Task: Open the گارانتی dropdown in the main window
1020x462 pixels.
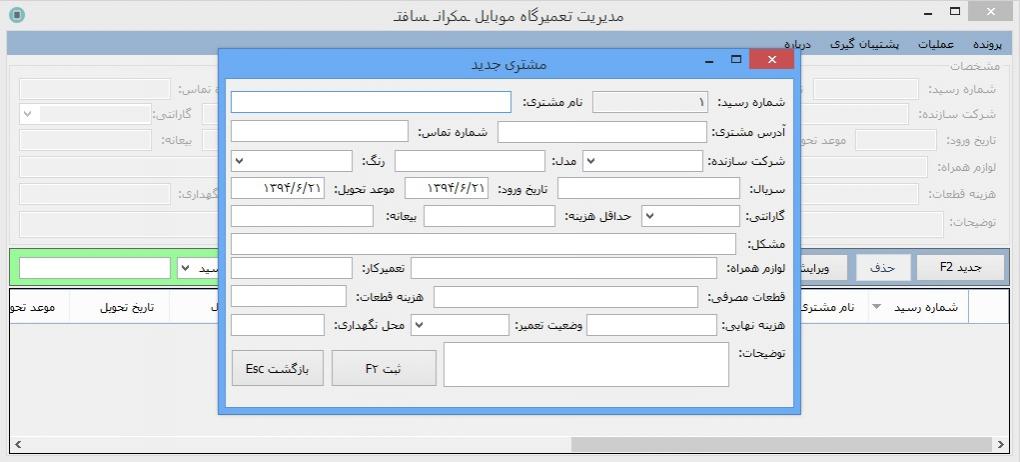Action: (27, 114)
